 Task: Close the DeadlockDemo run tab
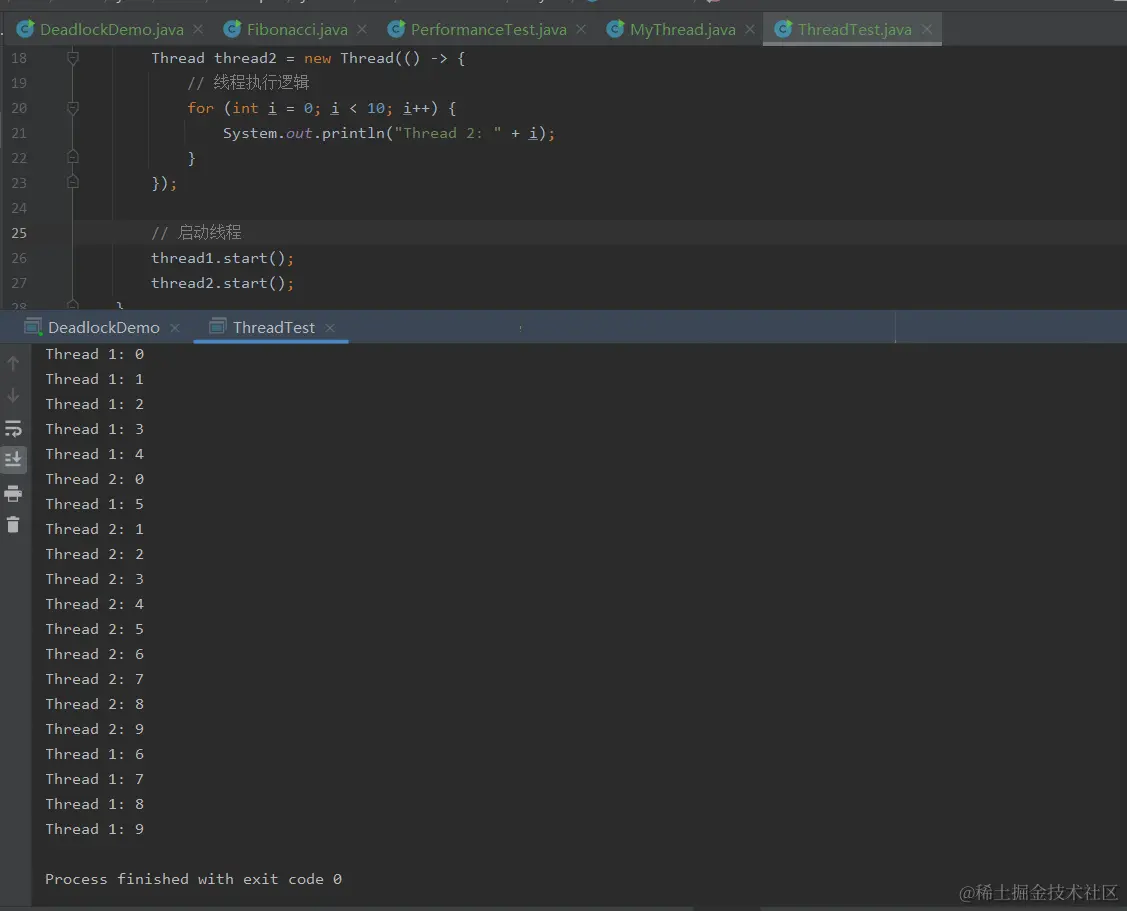175,328
